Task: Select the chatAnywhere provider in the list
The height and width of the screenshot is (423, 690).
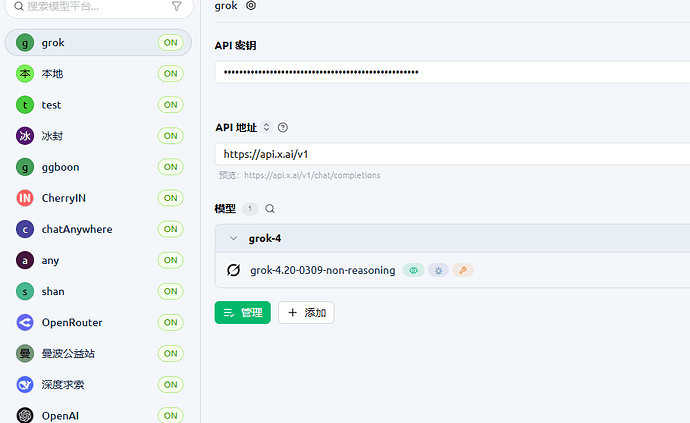Action: coord(98,229)
